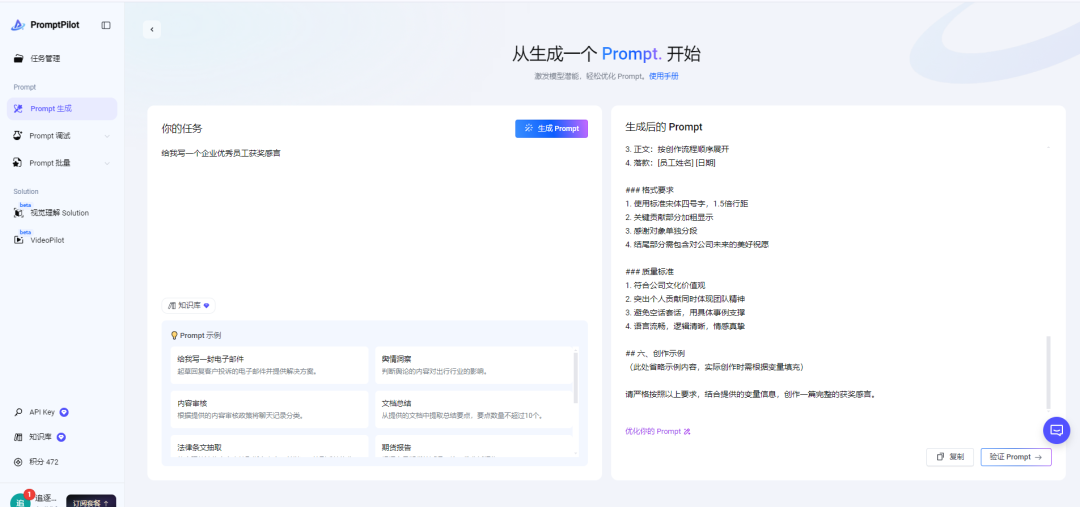1080x507 pixels.
Task: Click the back arrow at top of page
Action: (x=152, y=30)
